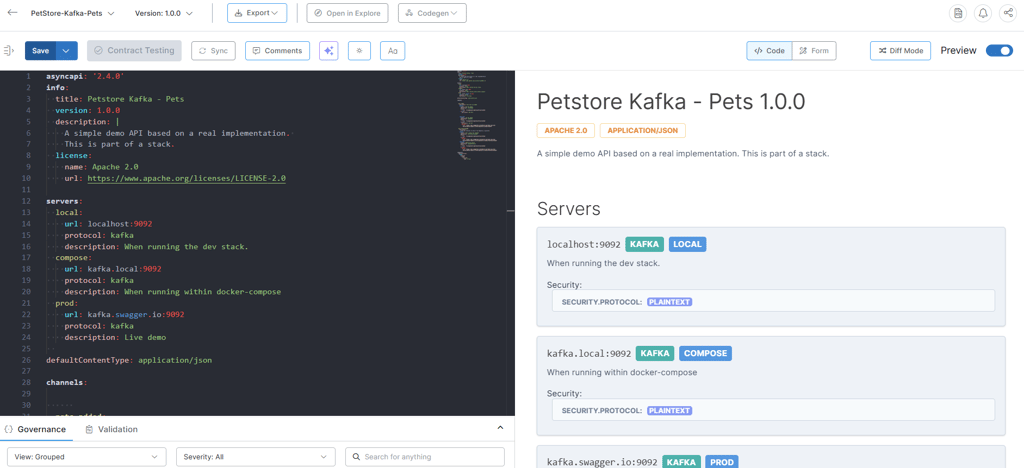Open the Governance tab
Viewport: 1024px width, 468px height.
click(x=35, y=429)
